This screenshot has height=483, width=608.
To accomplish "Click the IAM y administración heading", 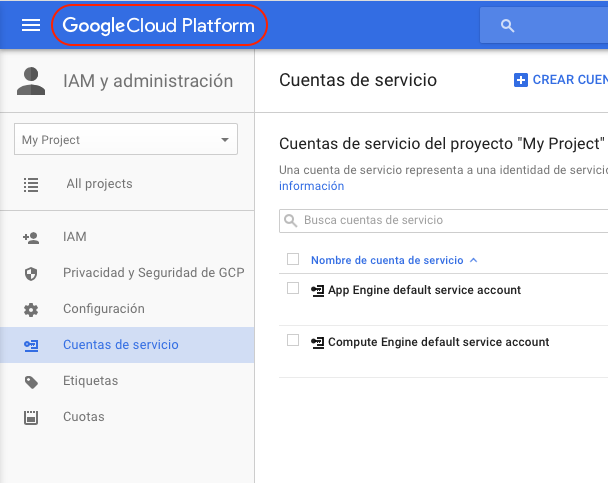I will 148,81.
